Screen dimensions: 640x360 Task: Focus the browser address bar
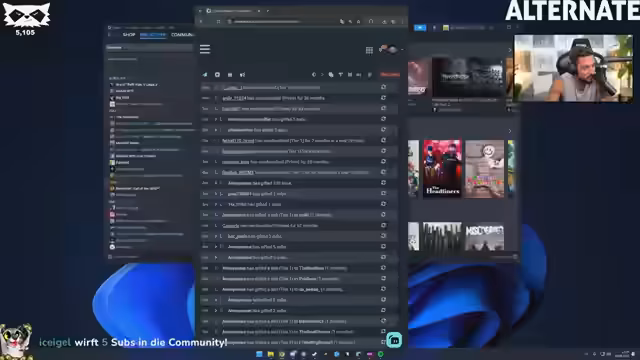coord(282,21)
